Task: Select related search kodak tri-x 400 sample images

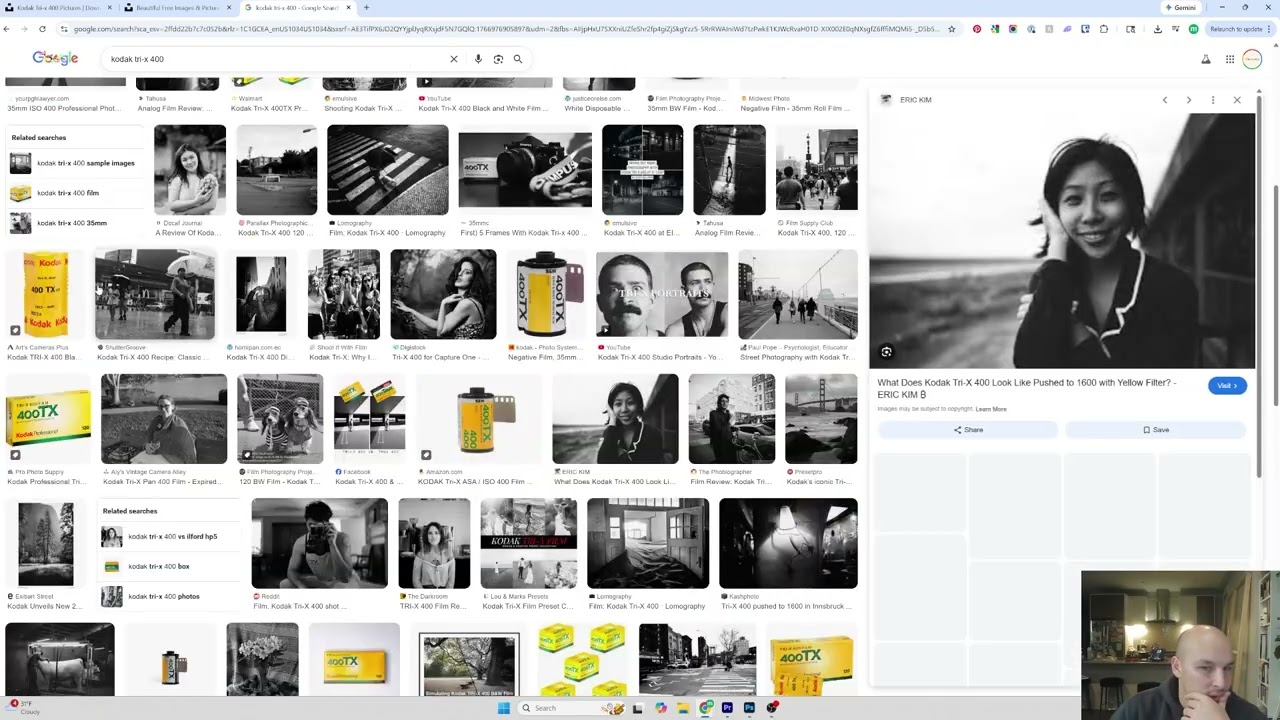Action: [x=72, y=163]
